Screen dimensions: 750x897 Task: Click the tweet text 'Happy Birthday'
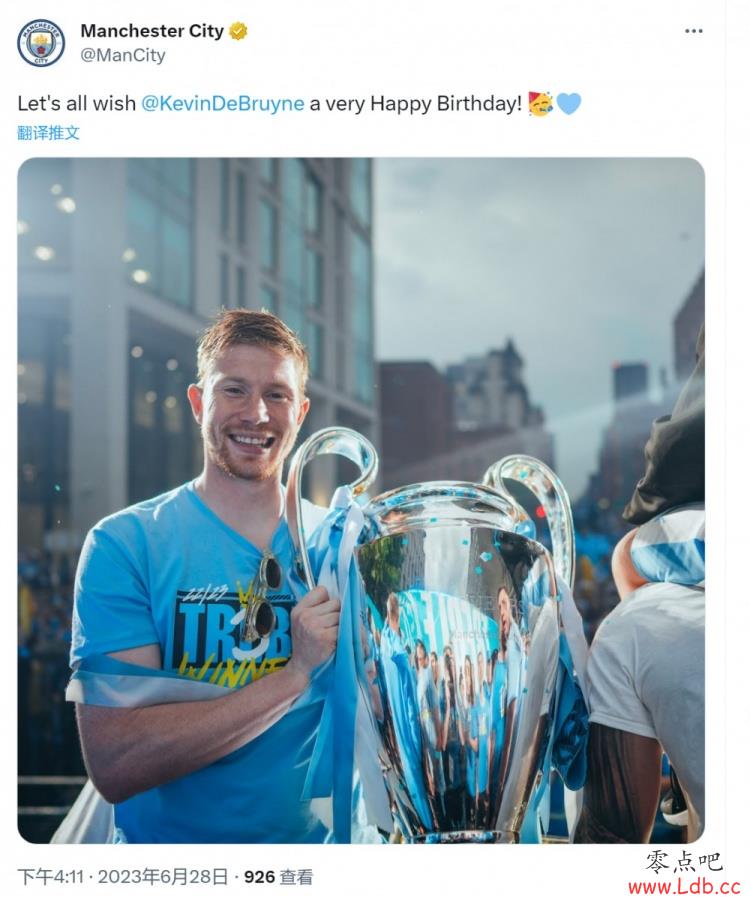point(446,104)
